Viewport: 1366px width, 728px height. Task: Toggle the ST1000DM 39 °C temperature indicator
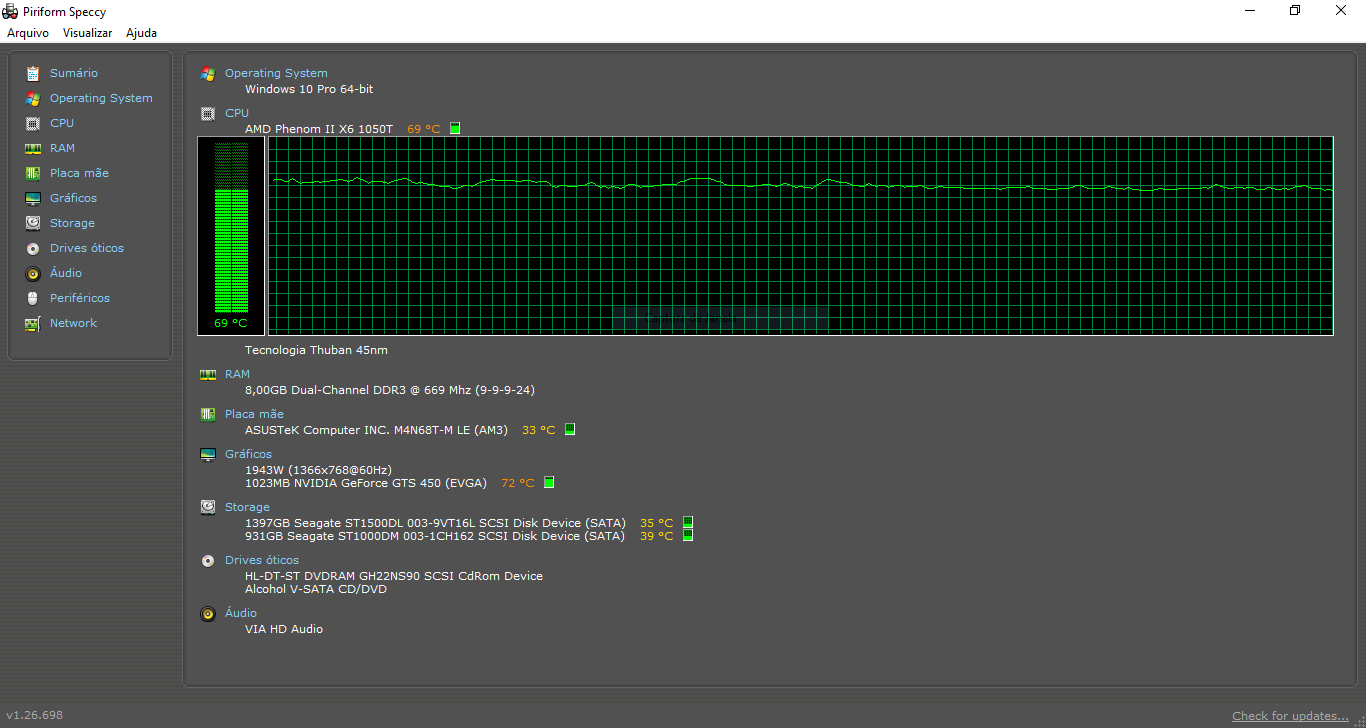(688, 535)
